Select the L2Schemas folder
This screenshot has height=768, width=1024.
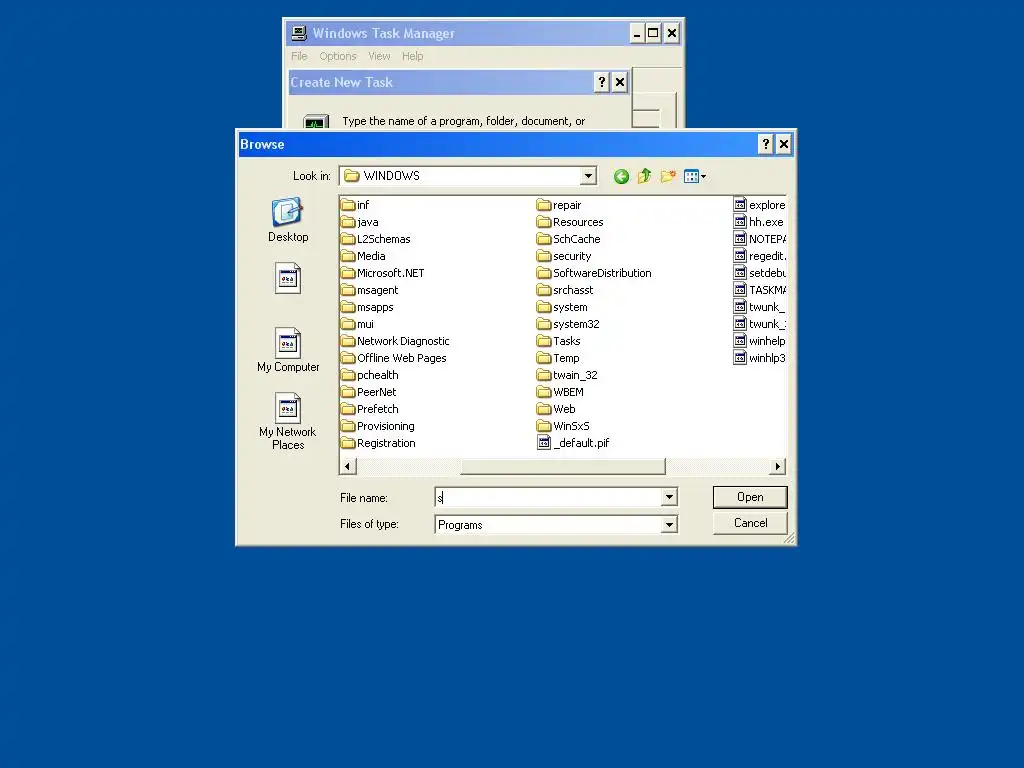click(x=376, y=239)
